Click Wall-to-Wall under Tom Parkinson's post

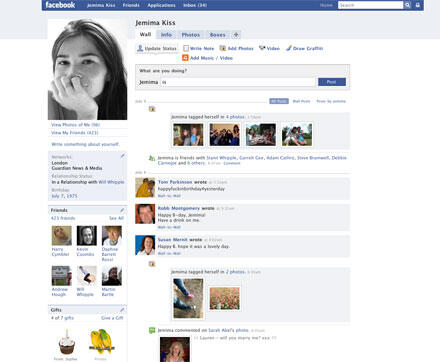[x=169, y=196]
